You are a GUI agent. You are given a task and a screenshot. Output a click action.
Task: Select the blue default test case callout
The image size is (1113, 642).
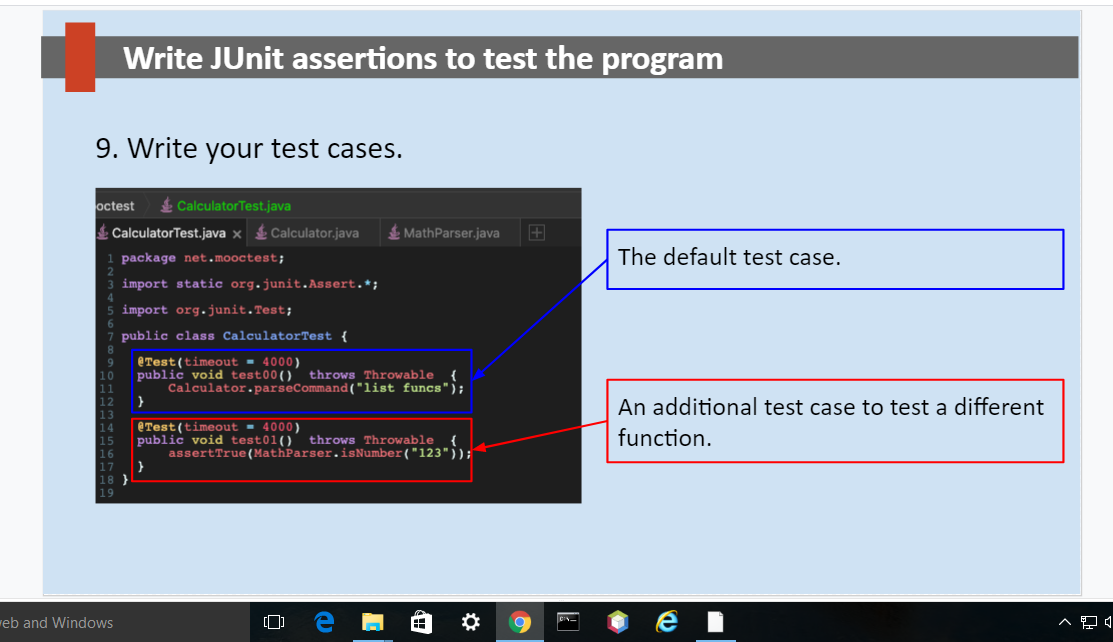point(835,258)
